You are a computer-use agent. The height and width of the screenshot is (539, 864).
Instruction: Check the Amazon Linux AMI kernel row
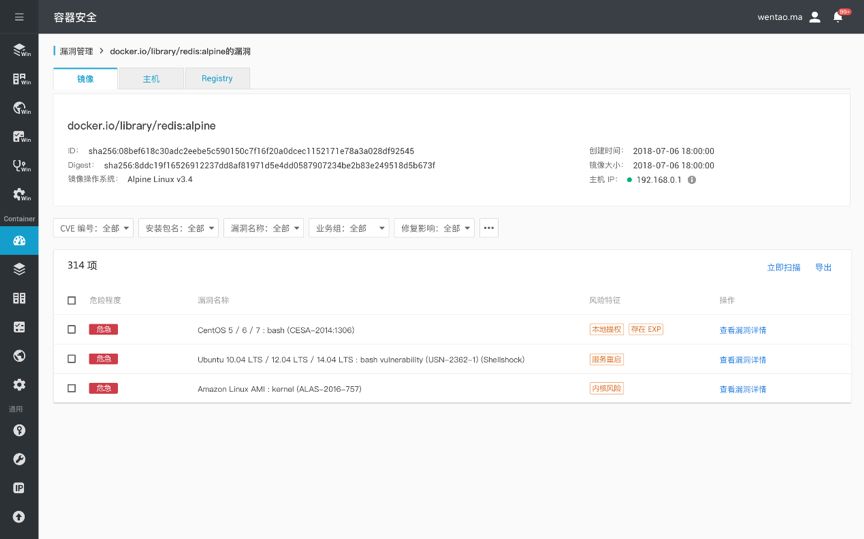tap(72, 388)
